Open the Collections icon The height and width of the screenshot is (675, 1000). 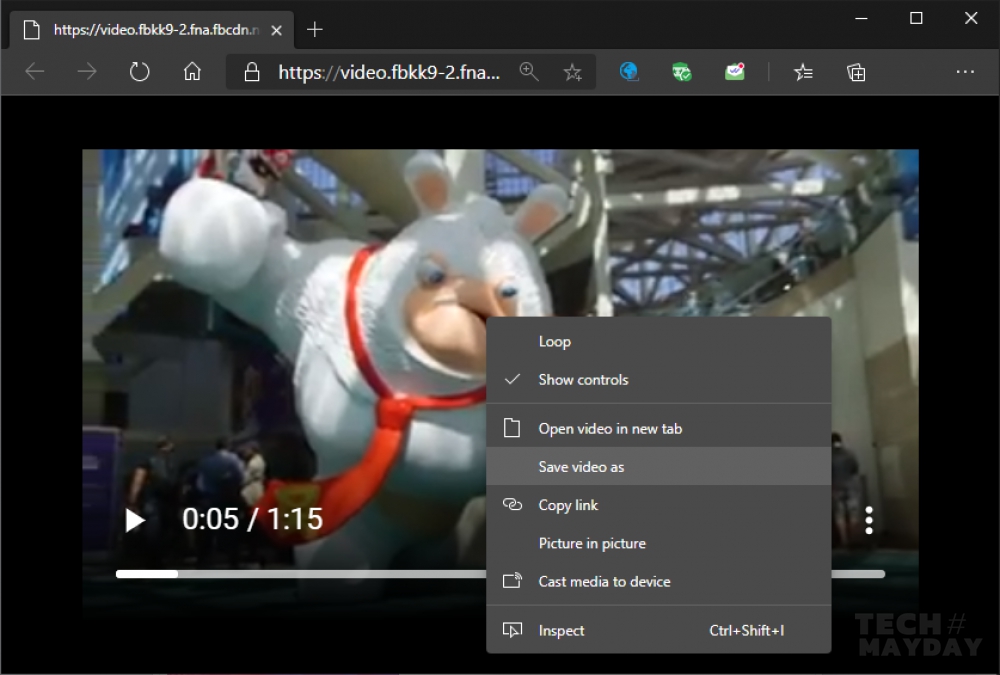(x=856, y=72)
